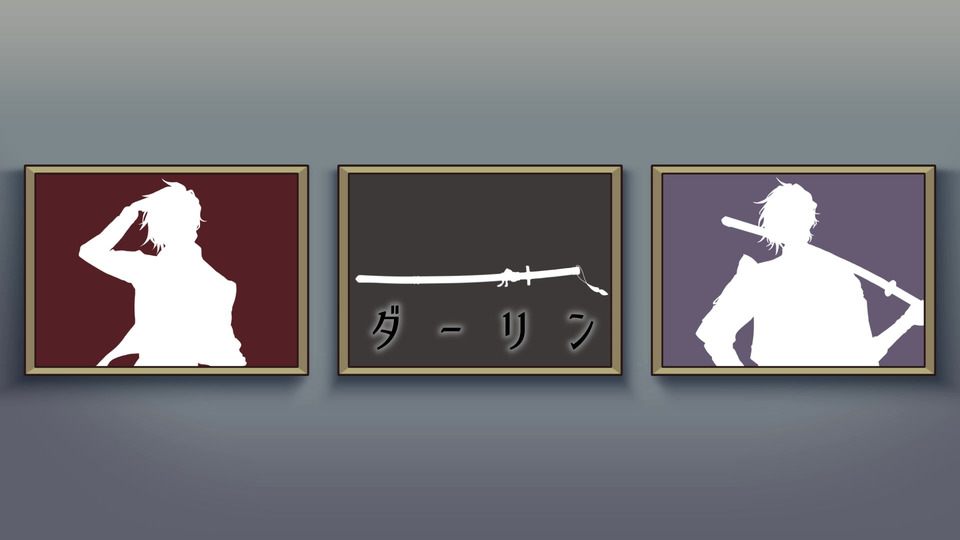The width and height of the screenshot is (960, 540).
Task: Click the white katana silhouette in middle frame
Action: coord(481,279)
